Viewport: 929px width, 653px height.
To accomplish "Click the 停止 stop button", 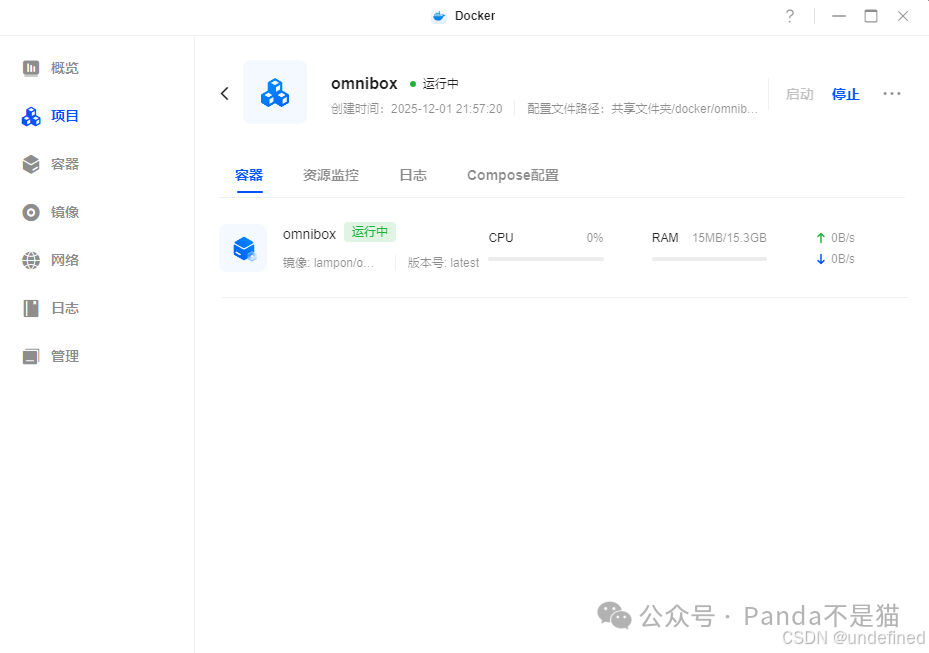I will click(845, 94).
